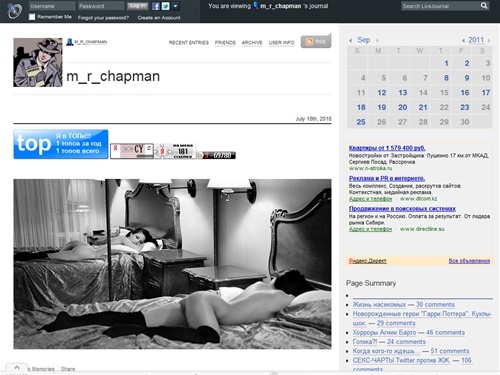Select September 1 in the calendar
This screenshot has width=500, height=375.
coord(446,63)
